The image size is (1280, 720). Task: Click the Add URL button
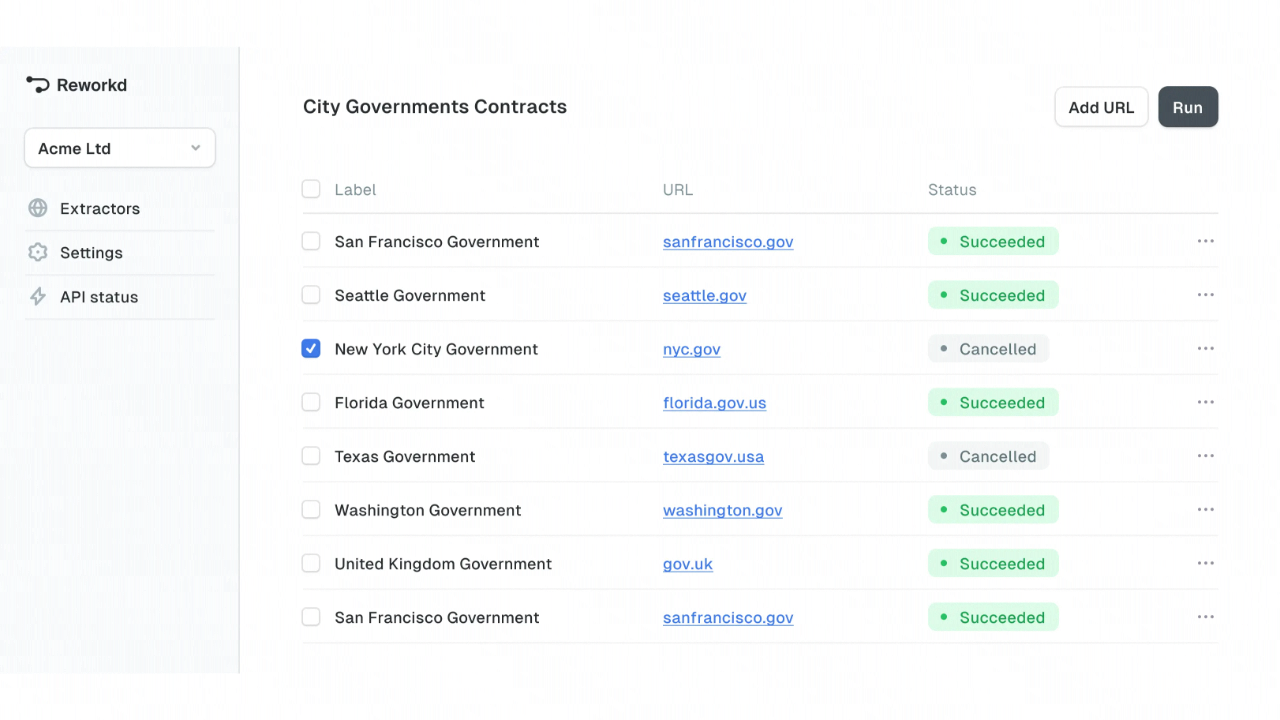(x=1101, y=107)
